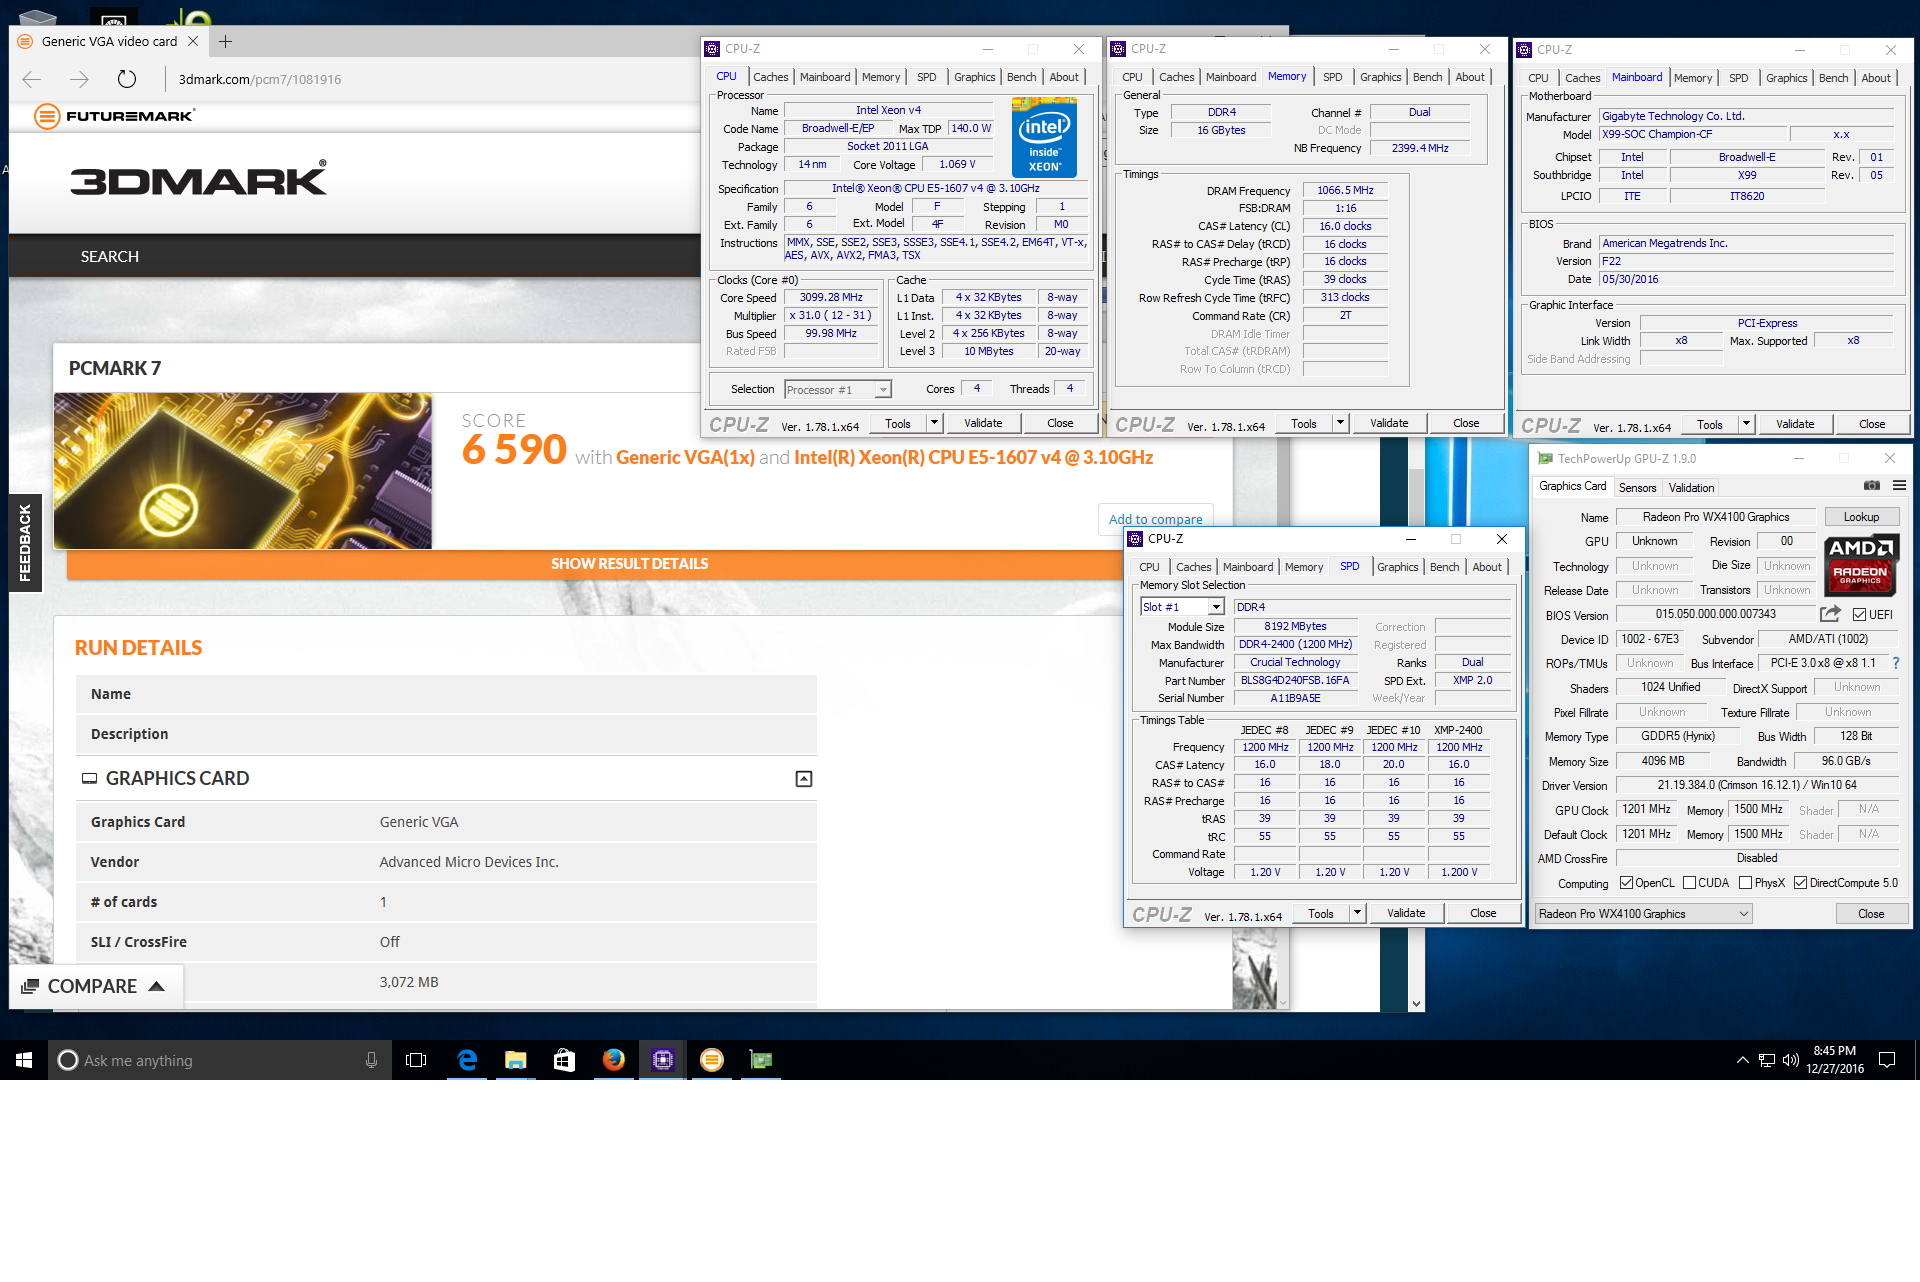Expand the COMPARE panel
This screenshot has height=1282, width=1920.
pos(96,987)
